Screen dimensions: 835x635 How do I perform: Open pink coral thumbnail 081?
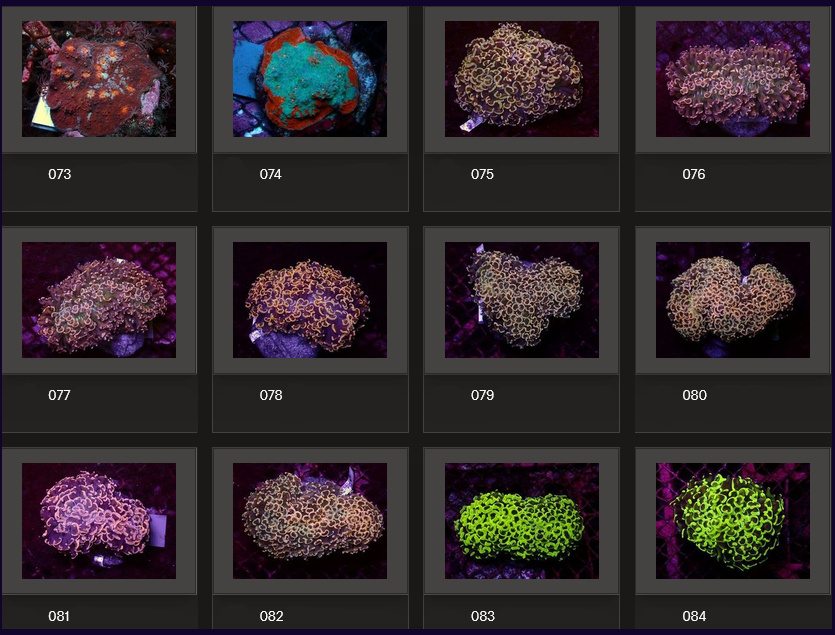point(99,521)
